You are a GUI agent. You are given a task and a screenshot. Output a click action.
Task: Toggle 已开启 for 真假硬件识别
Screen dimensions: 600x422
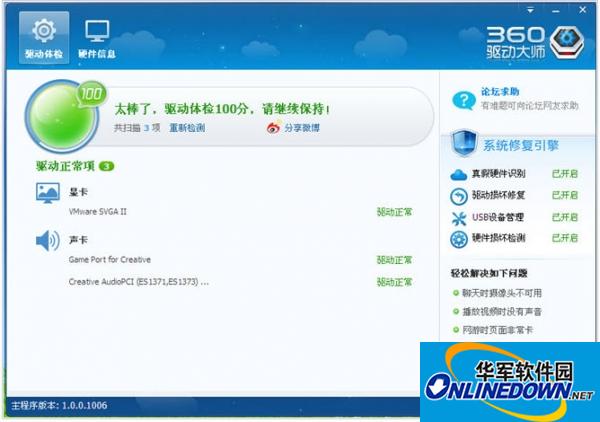point(564,174)
